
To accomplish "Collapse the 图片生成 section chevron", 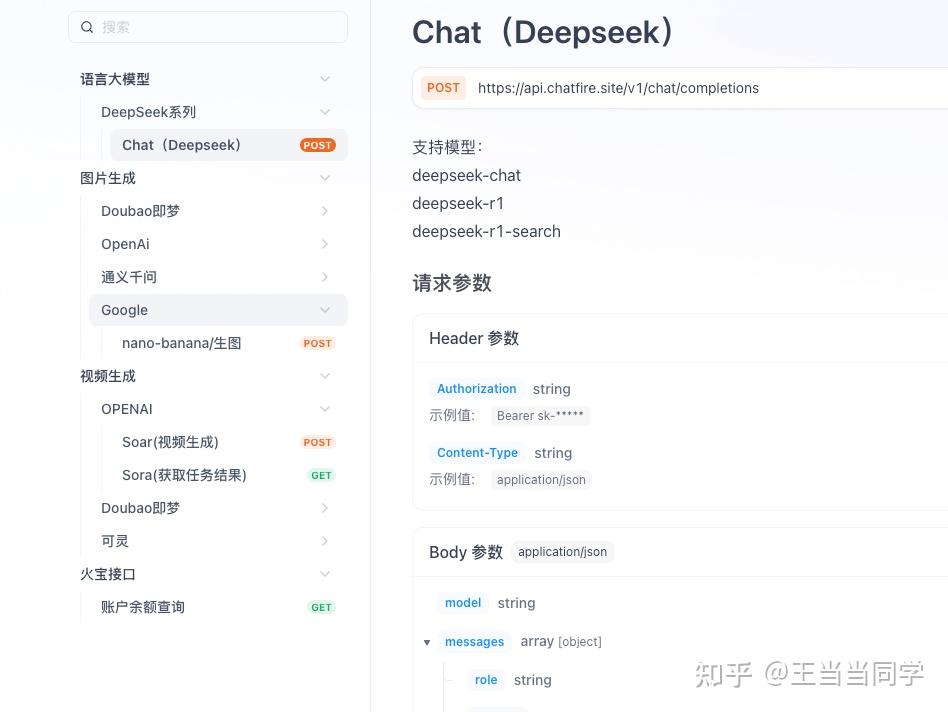I will 325,178.
